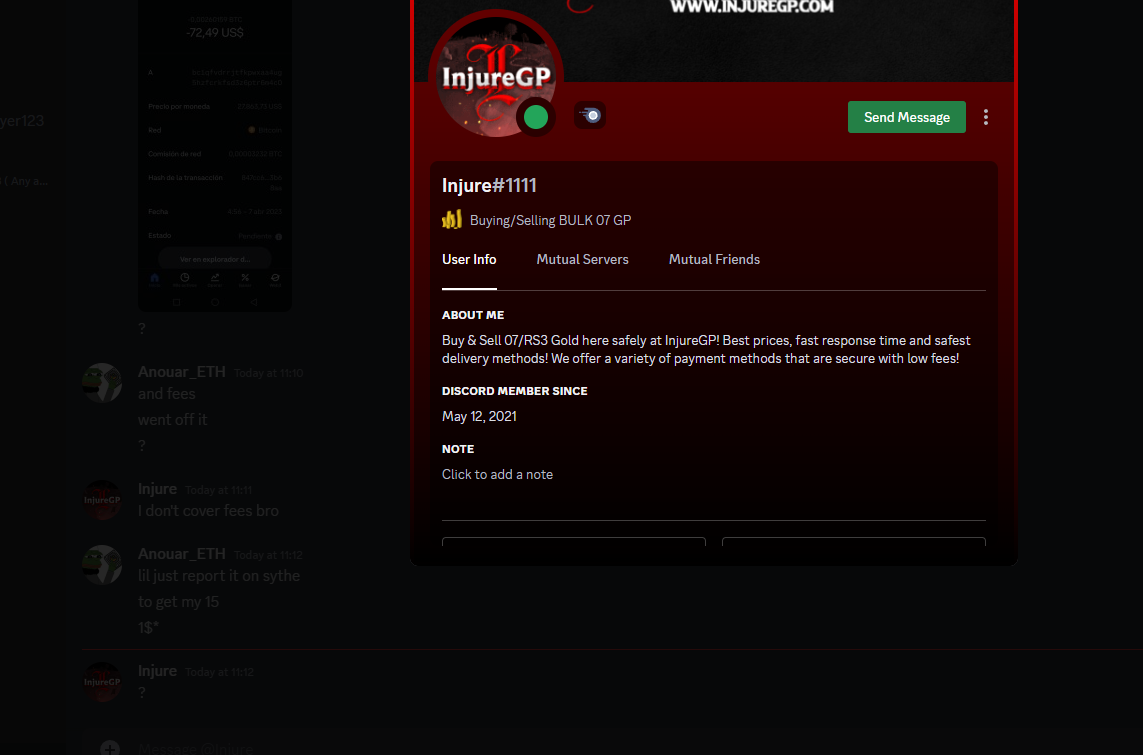Open the Mutual Friends tab

click(x=714, y=259)
